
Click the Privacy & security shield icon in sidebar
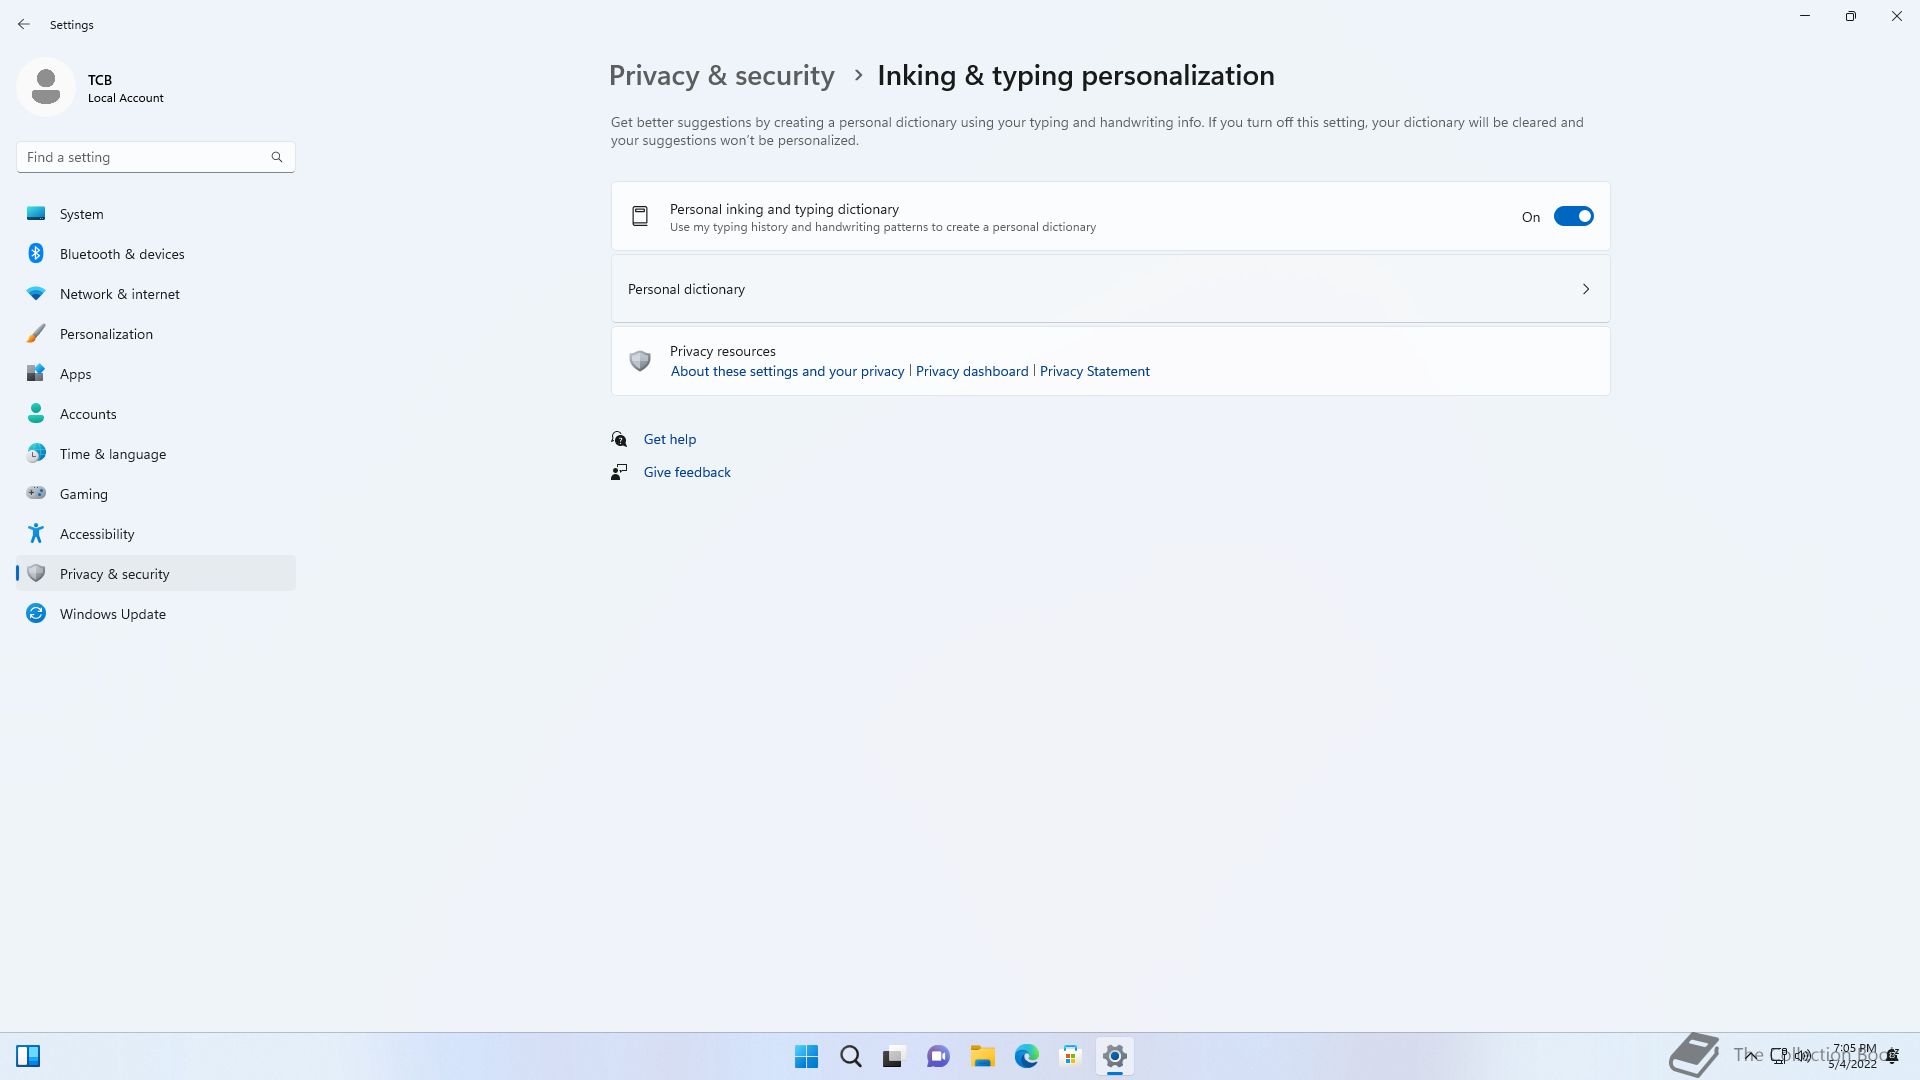36,573
